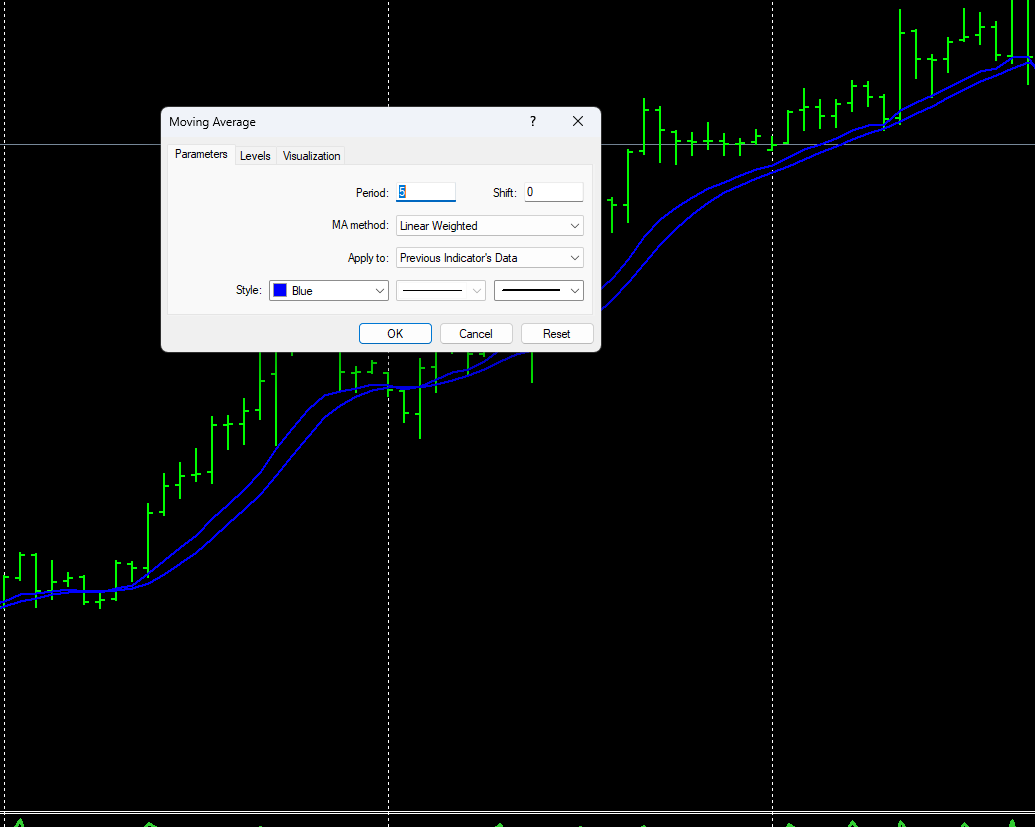Open the Levels tab
The height and width of the screenshot is (827, 1035).
tap(255, 156)
